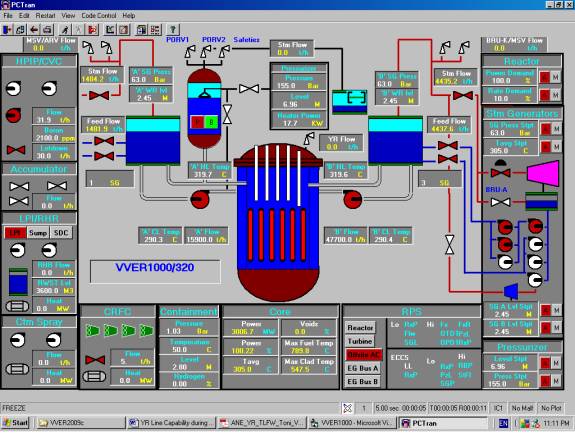Click the blue auxiliary feed pump symbol
The height and width of the screenshot is (433, 575).
[x=511, y=291]
